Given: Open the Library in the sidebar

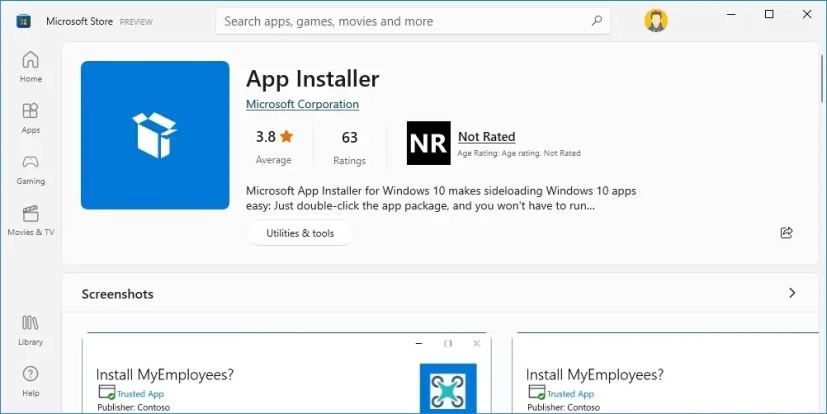Looking at the screenshot, I should [x=31, y=330].
